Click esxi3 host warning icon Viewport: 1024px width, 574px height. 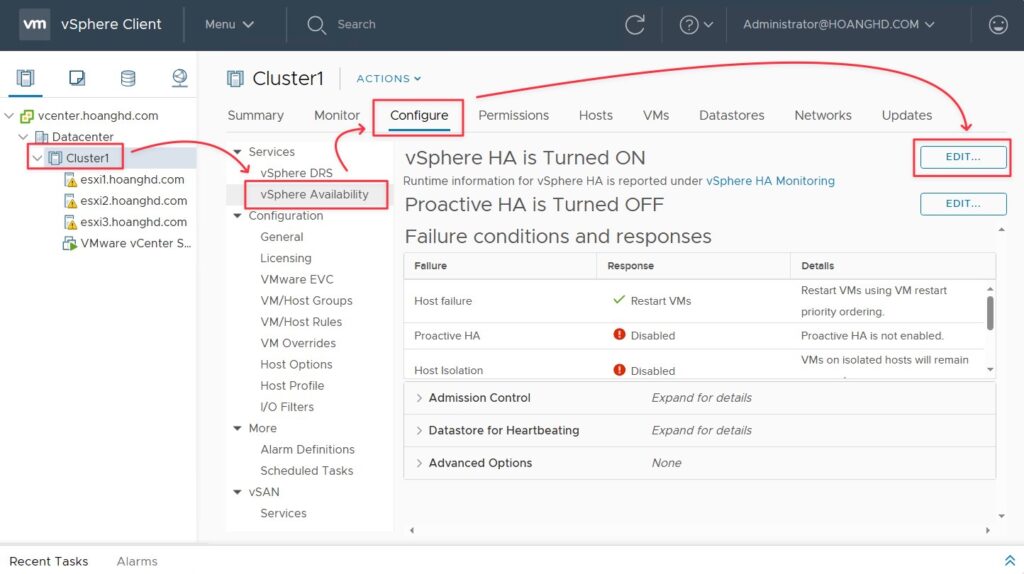[70, 223]
